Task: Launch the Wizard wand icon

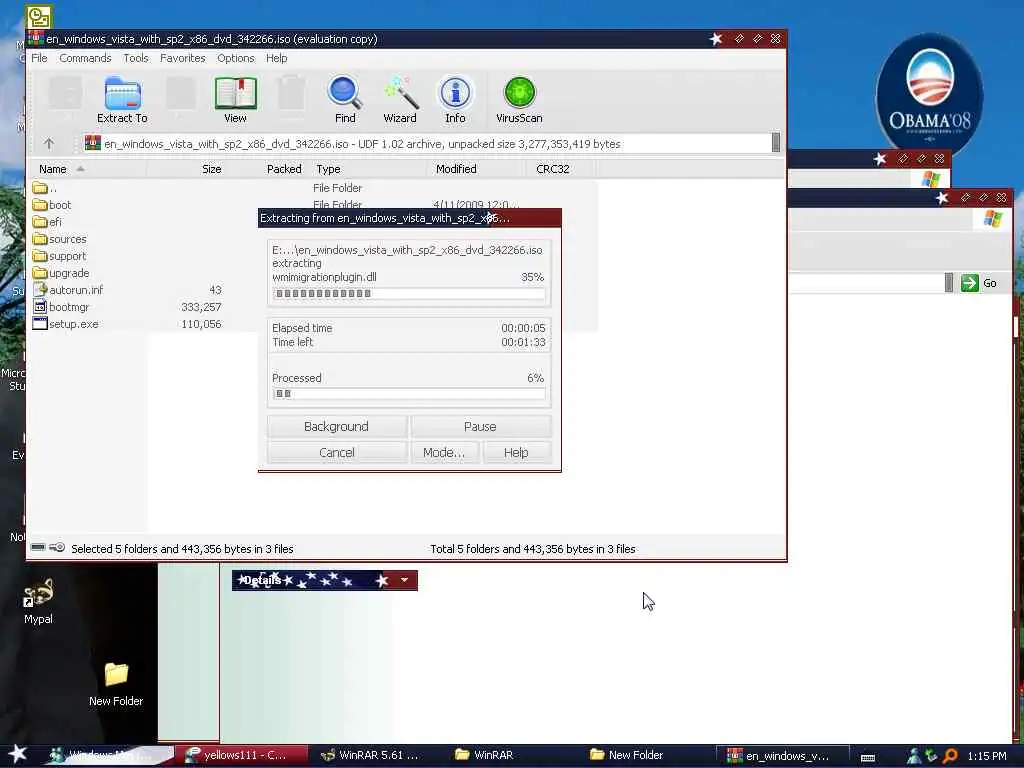Action: 400,93
